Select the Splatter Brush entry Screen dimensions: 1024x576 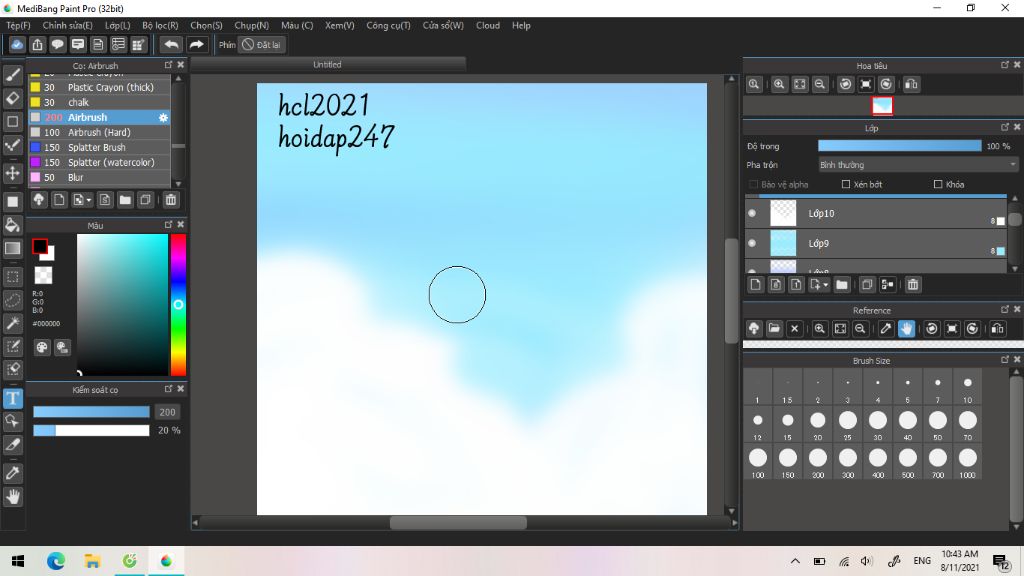[x=100, y=148]
